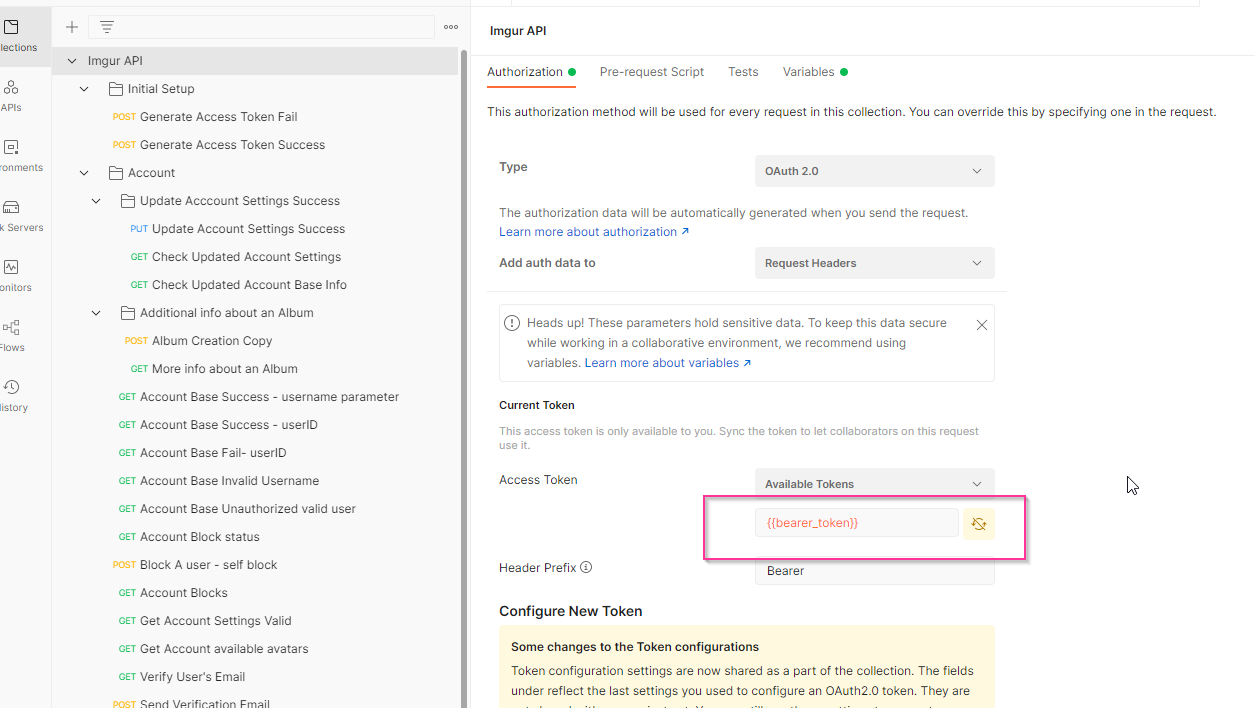The height and width of the screenshot is (708, 1255).
Task: Open the Add auth data to dropdown
Action: (874, 263)
